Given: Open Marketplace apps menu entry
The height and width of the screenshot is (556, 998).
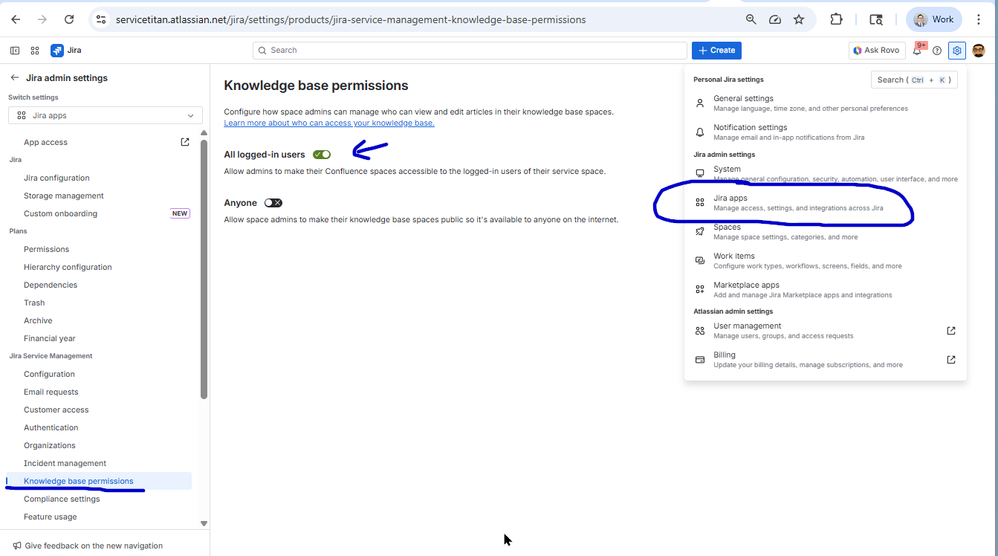Looking at the screenshot, I should tap(825, 289).
